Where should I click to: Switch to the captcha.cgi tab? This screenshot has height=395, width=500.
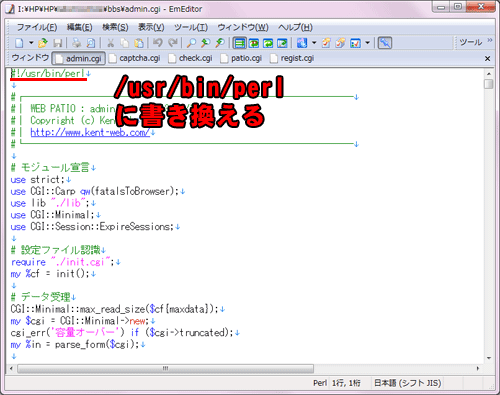[x=135, y=58]
